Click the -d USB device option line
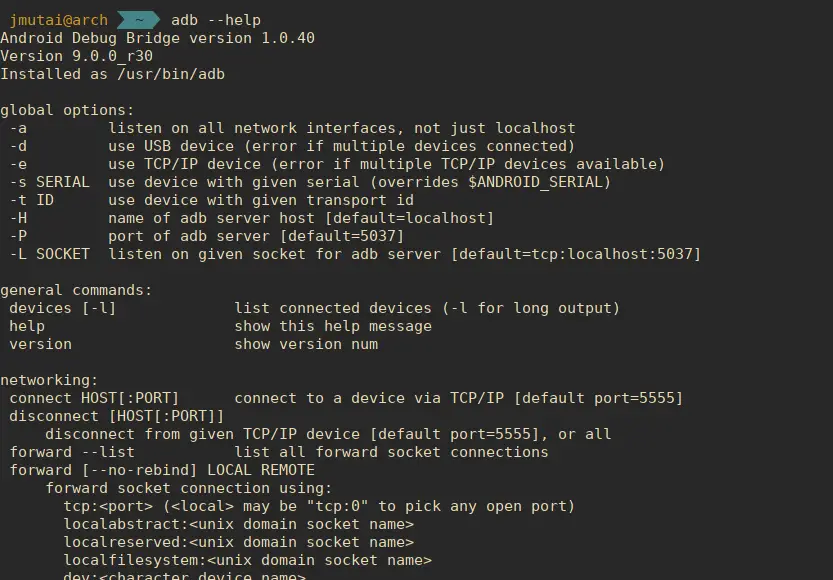The image size is (833, 580). coord(292,147)
